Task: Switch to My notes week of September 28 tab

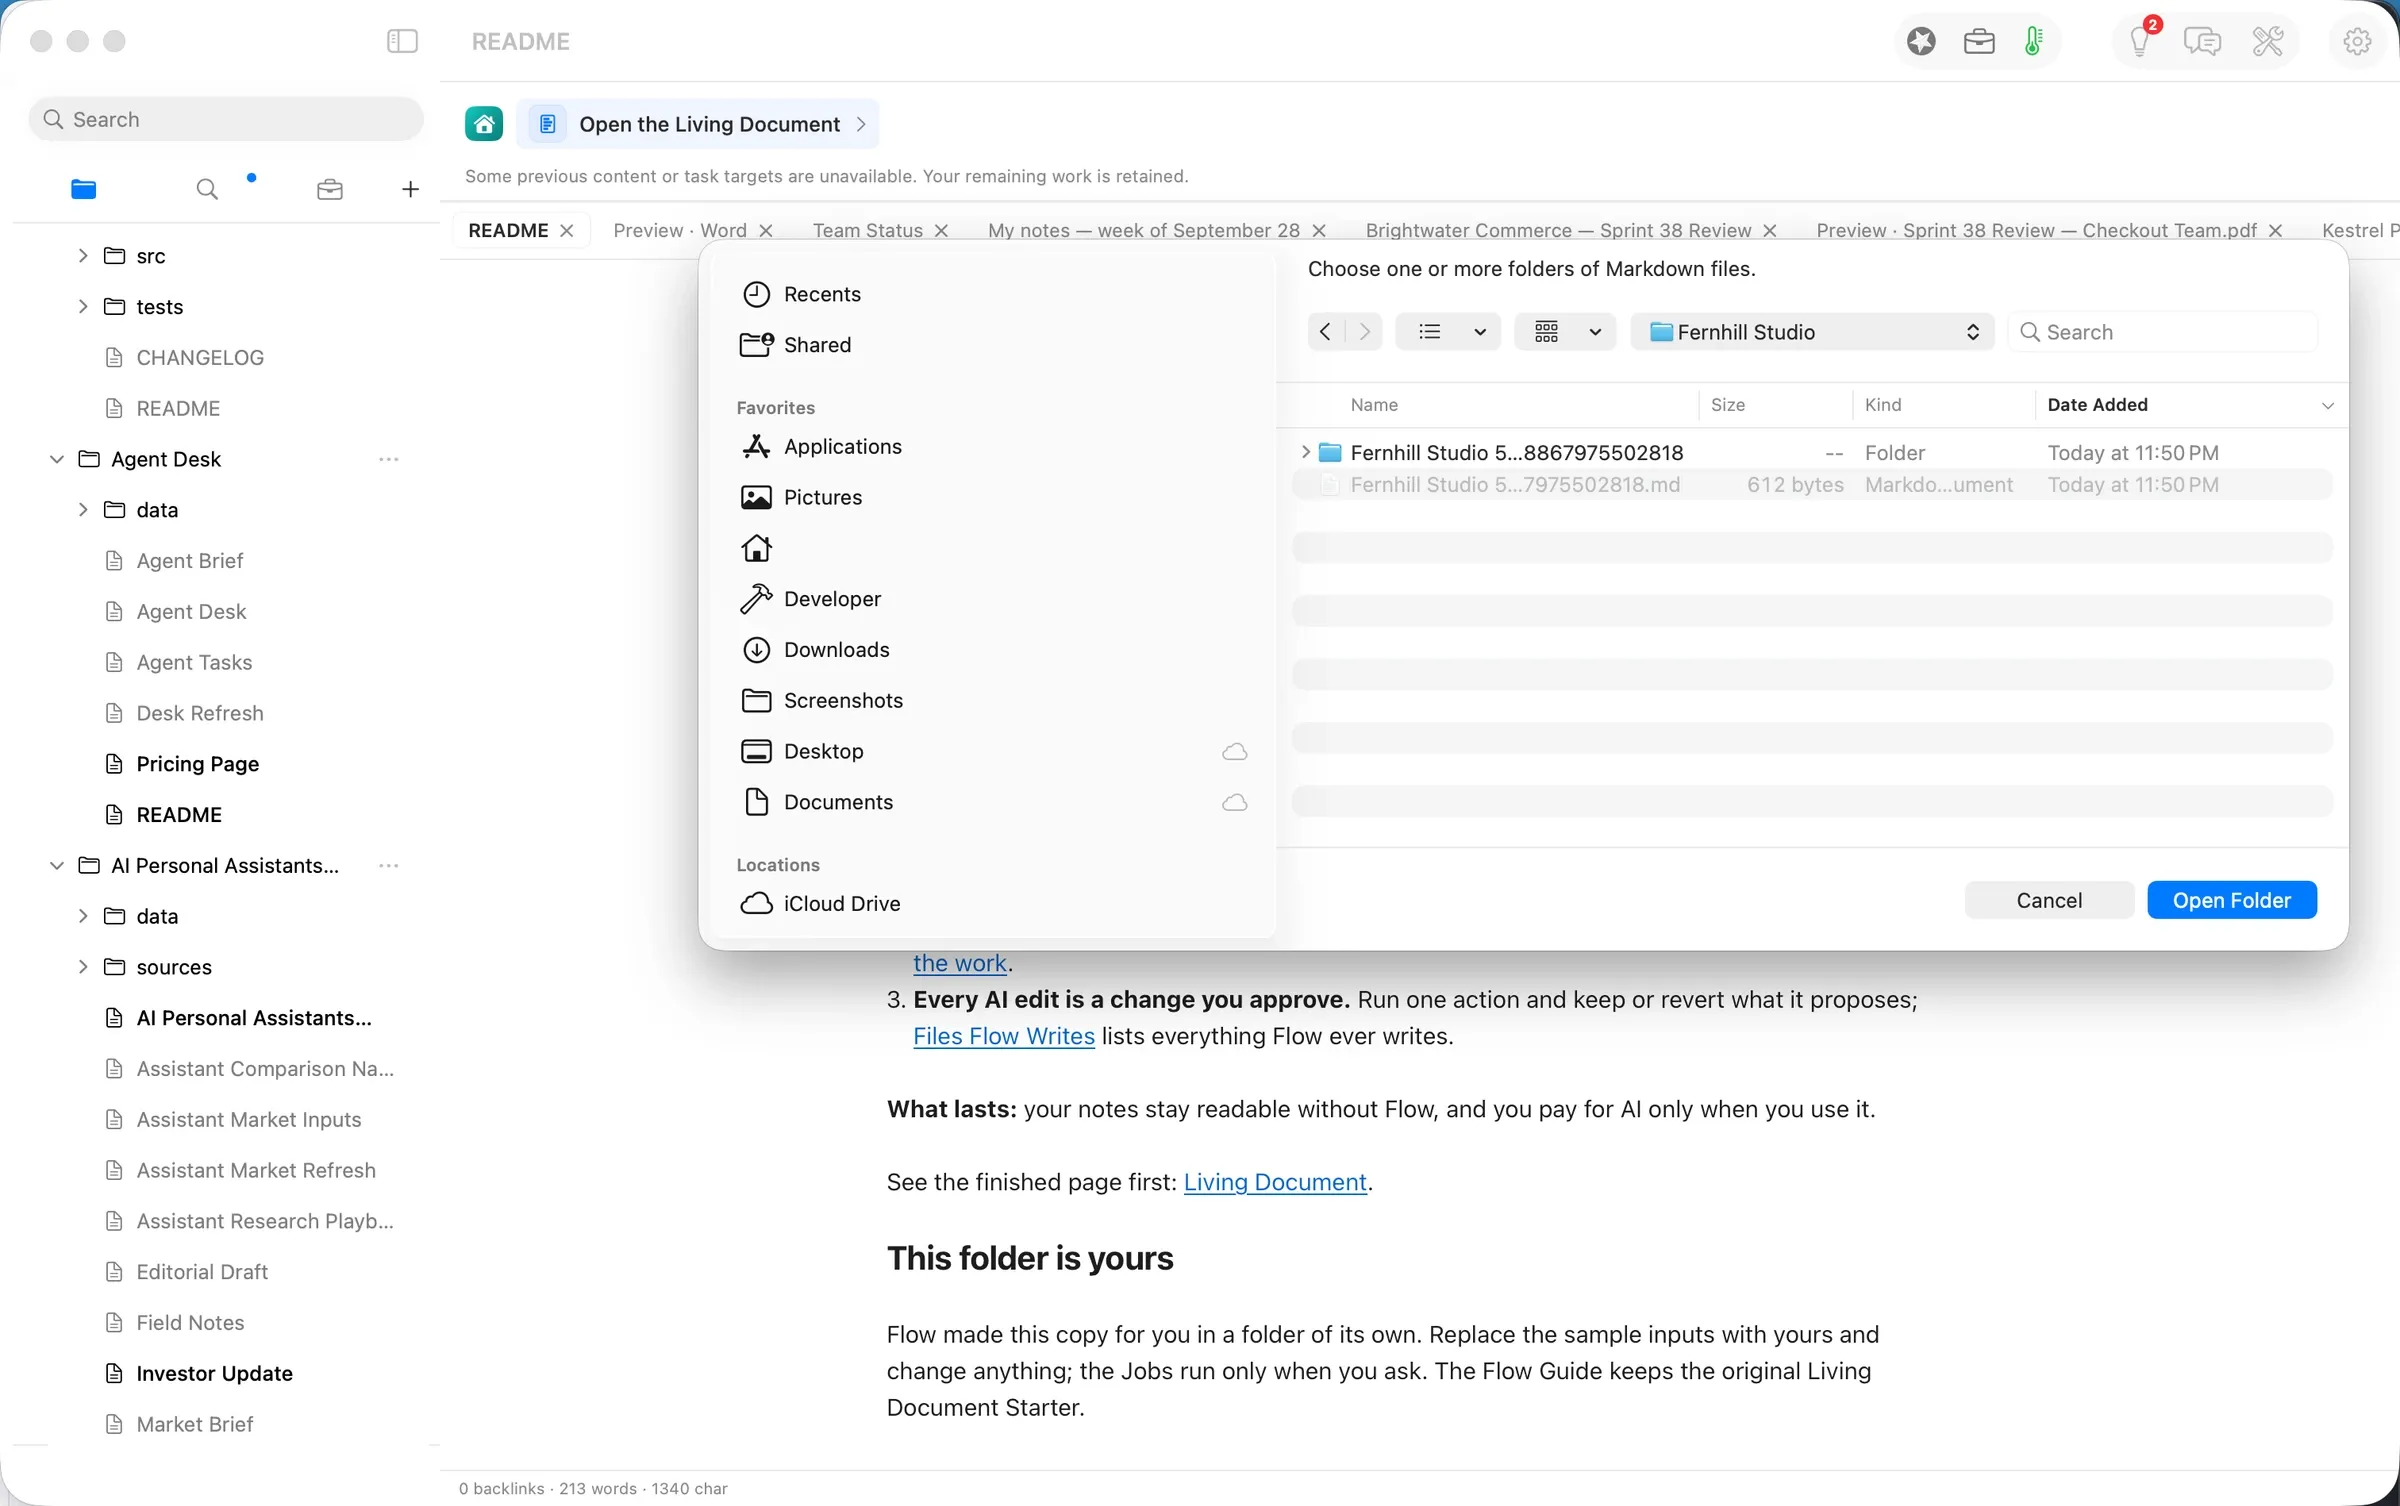Action: click(x=1144, y=230)
